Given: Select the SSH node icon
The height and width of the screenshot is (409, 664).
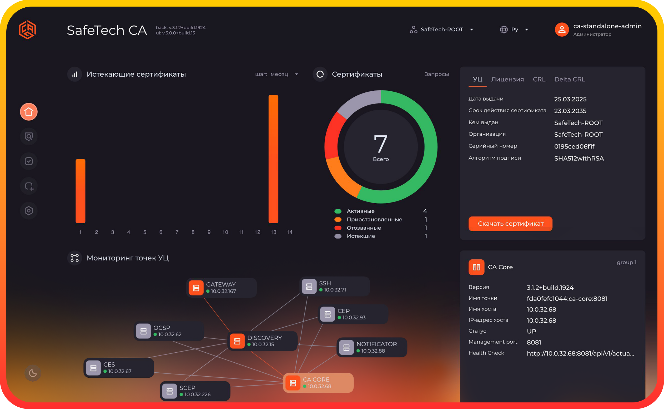Looking at the screenshot, I should (309, 286).
